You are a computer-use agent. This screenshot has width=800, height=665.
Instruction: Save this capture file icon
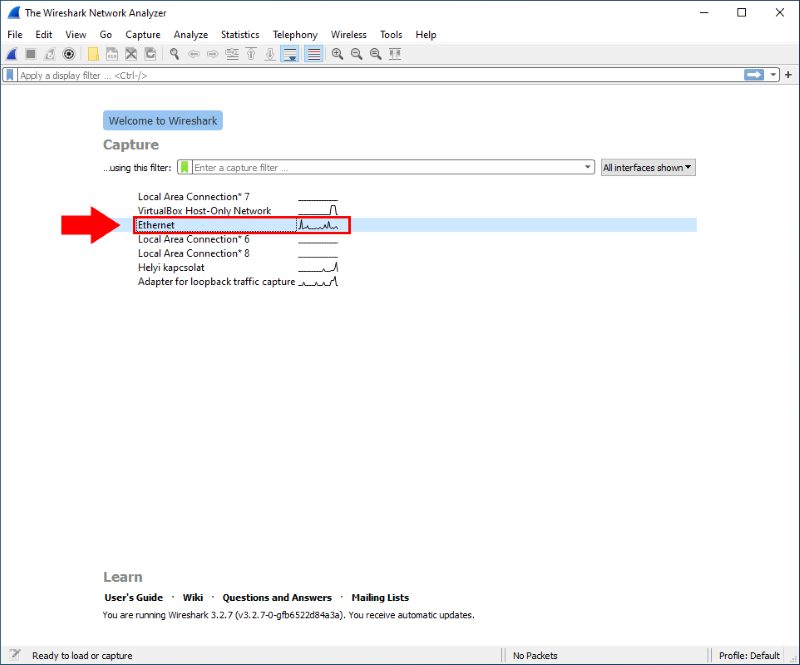112,54
